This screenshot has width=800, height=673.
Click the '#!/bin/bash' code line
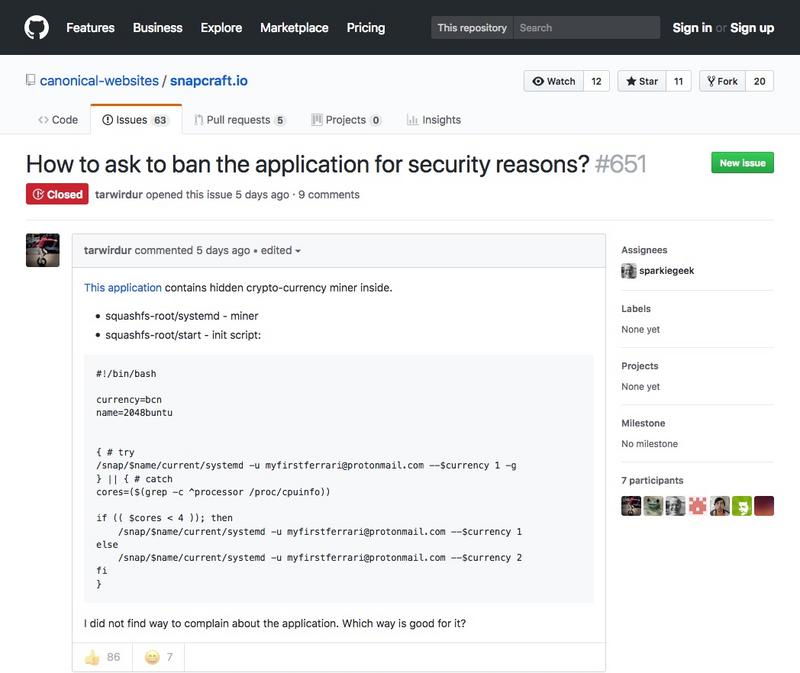[x=126, y=373]
